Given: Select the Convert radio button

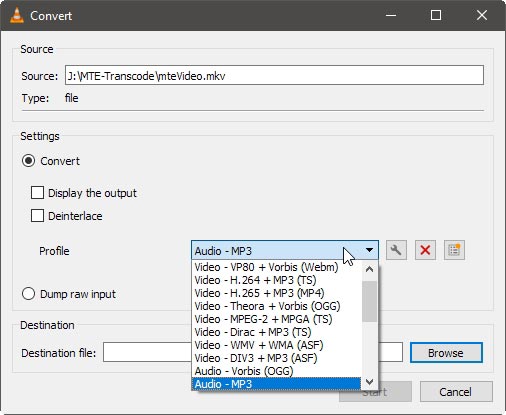Looking at the screenshot, I should [28, 161].
